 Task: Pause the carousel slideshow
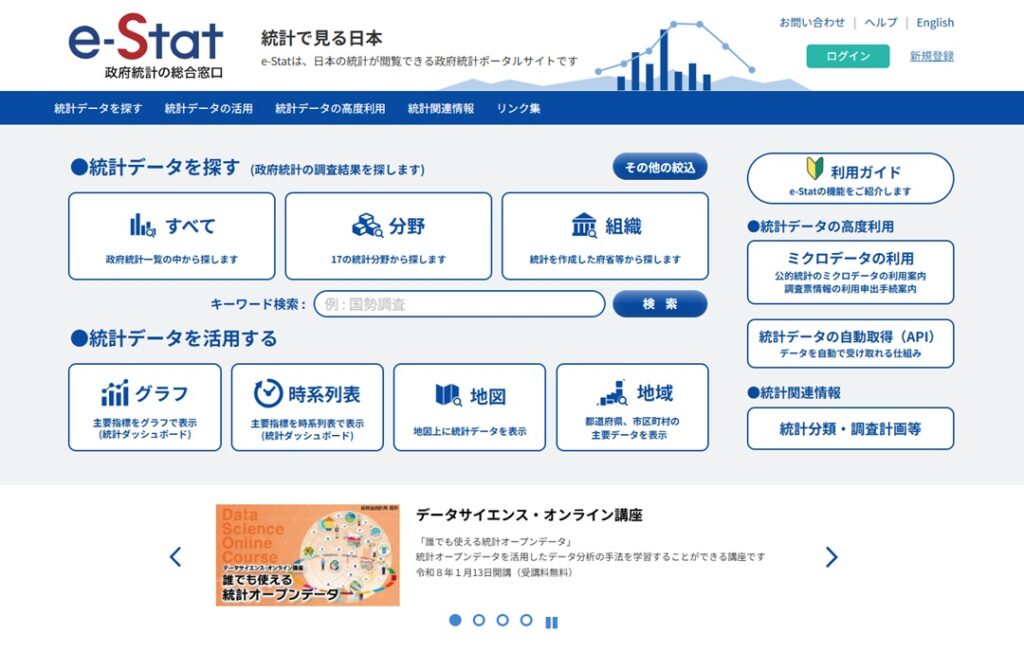pyautogui.click(x=549, y=621)
